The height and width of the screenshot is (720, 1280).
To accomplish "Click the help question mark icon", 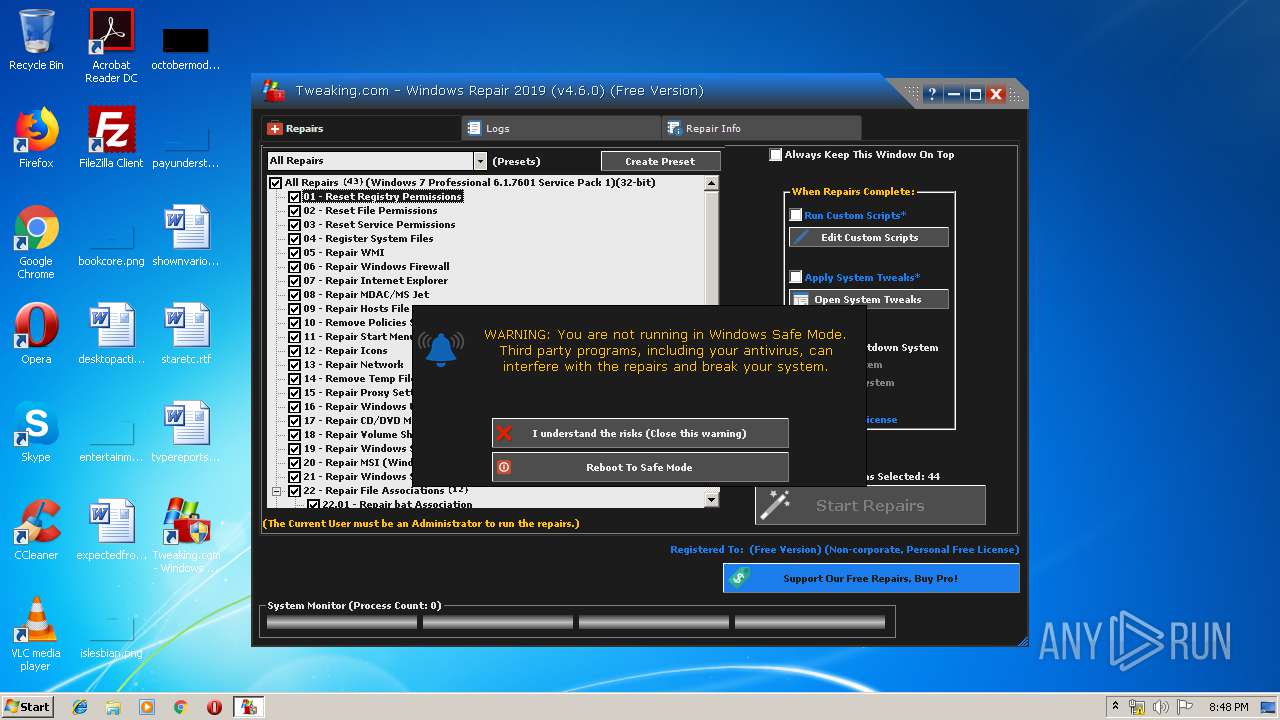I will point(932,94).
